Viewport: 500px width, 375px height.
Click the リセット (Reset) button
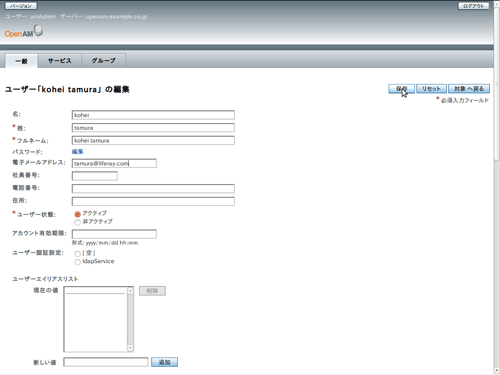coord(431,89)
